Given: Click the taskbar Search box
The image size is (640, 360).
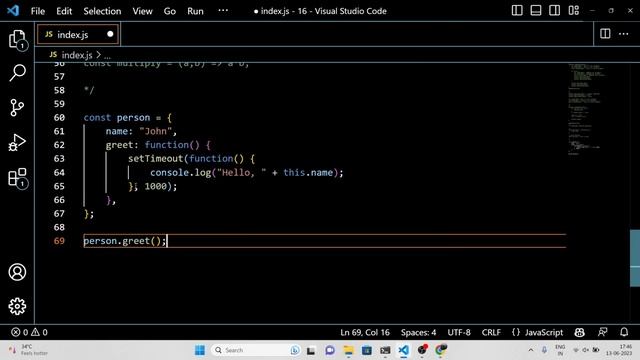Looking at the screenshot, I should [x=256, y=350].
